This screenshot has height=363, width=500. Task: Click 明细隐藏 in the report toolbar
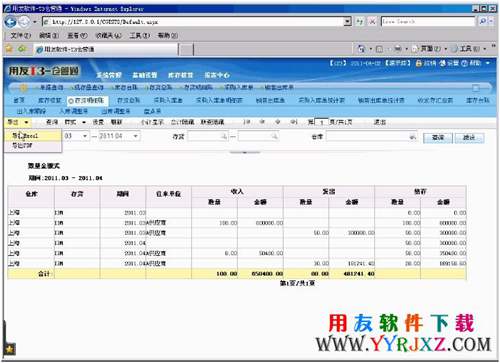(212, 122)
